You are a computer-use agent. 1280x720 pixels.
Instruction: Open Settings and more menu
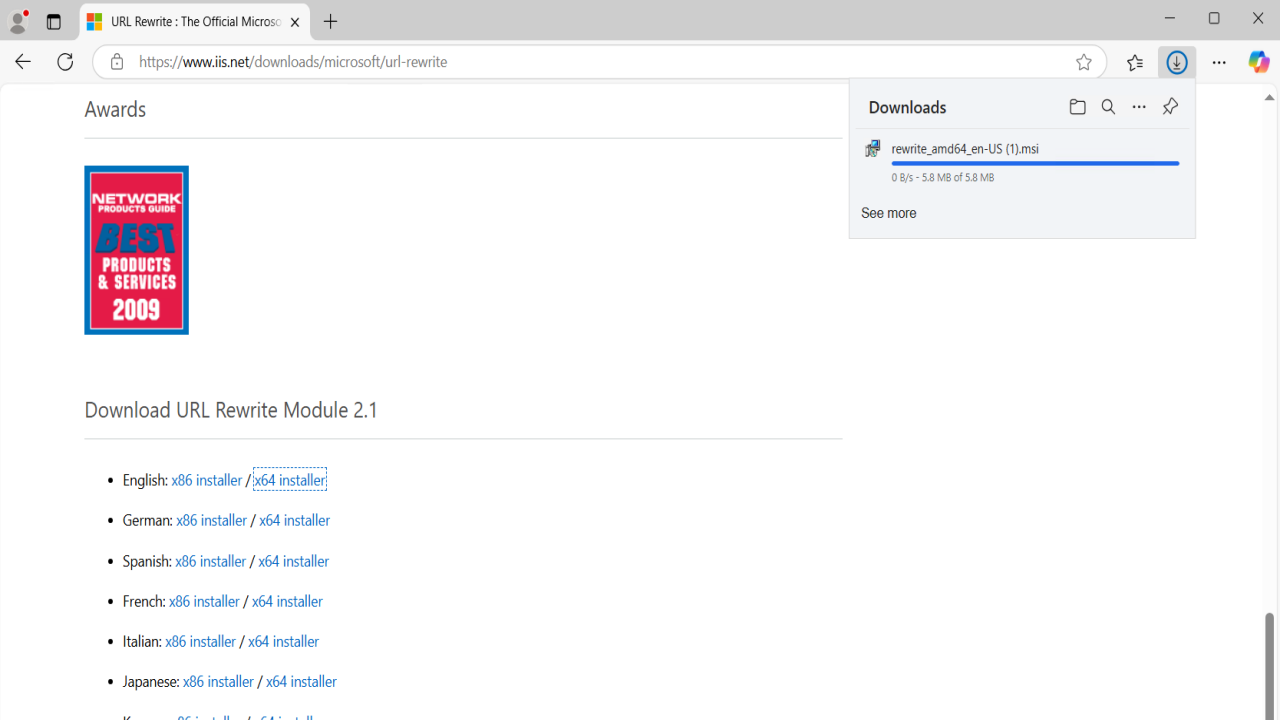point(1219,62)
